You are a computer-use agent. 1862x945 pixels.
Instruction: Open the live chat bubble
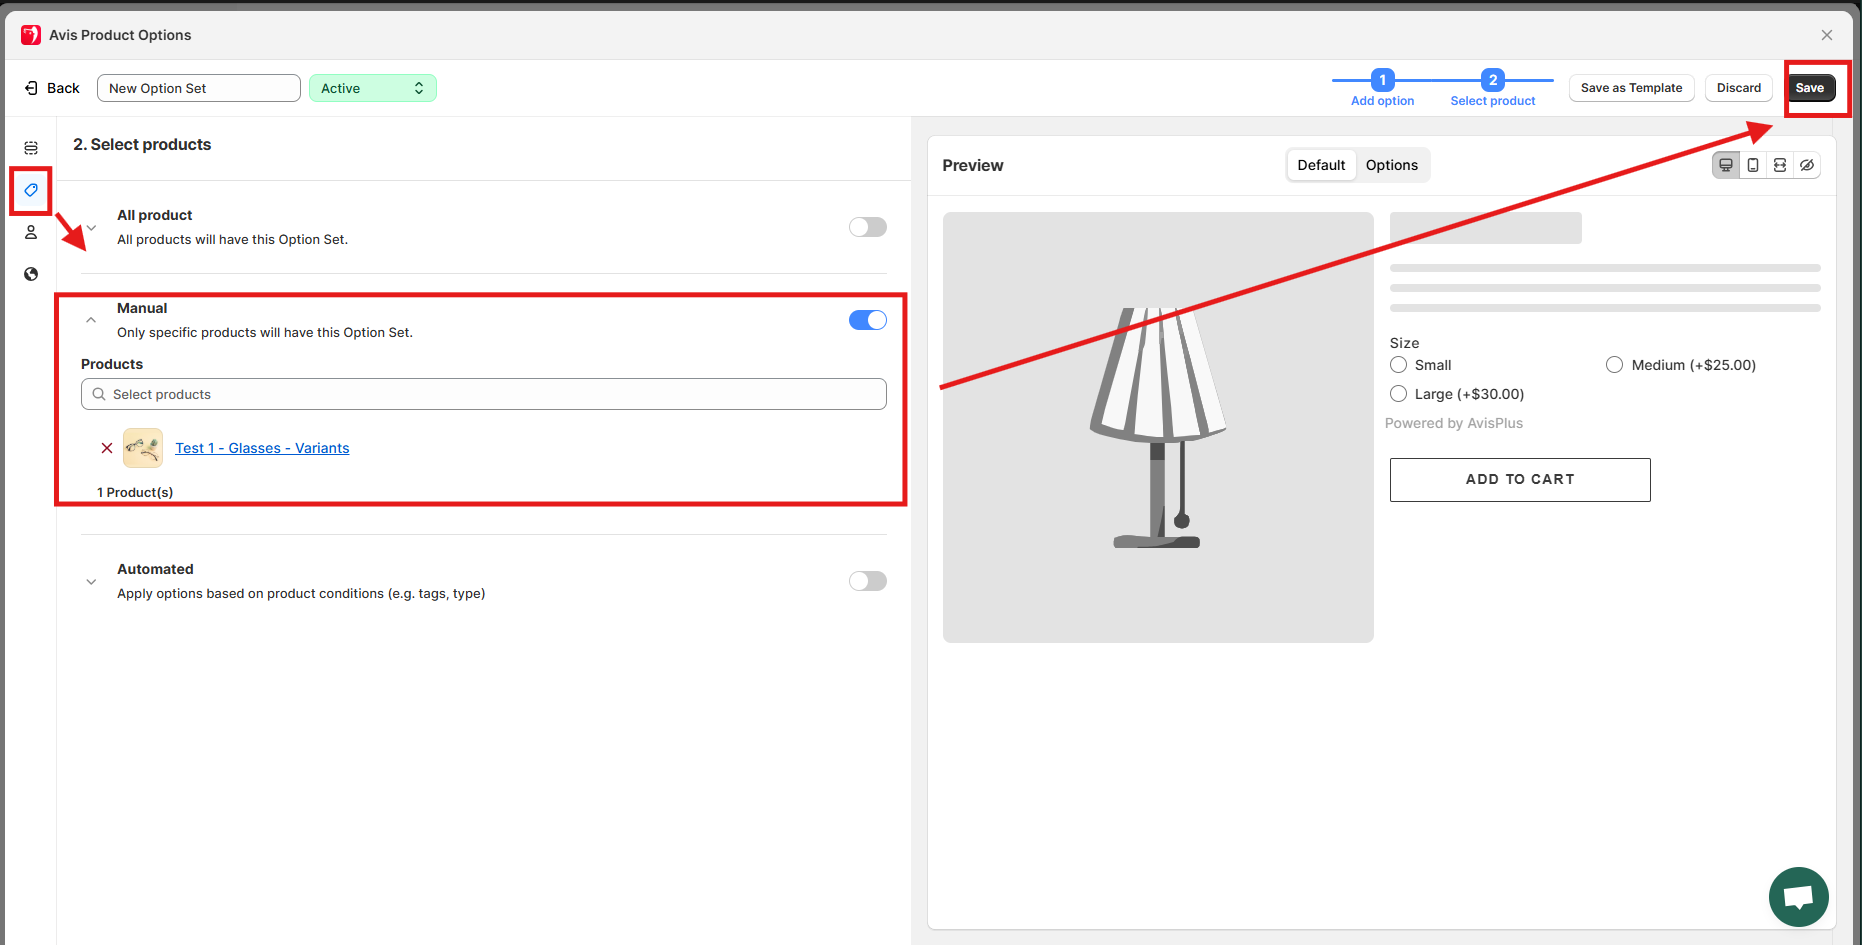(x=1798, y=896)
